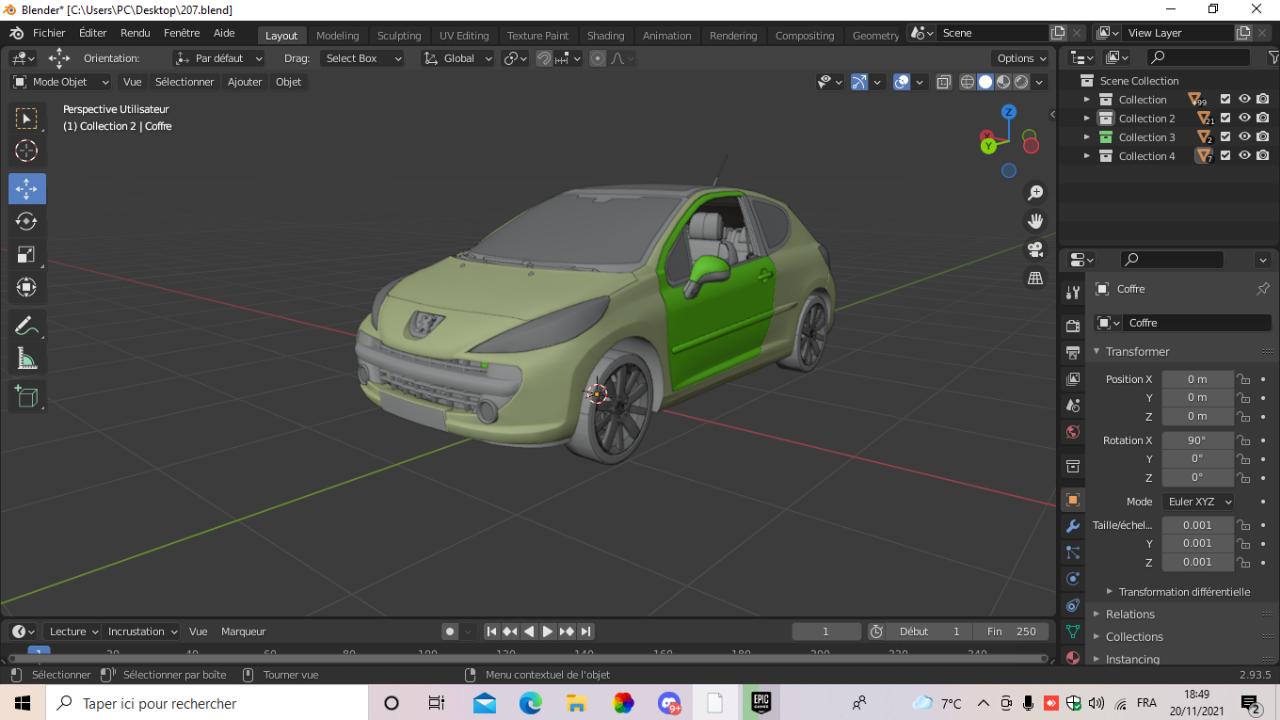
Task: Click the viewport zoom magnifier icon
Action: point(1036,192)
